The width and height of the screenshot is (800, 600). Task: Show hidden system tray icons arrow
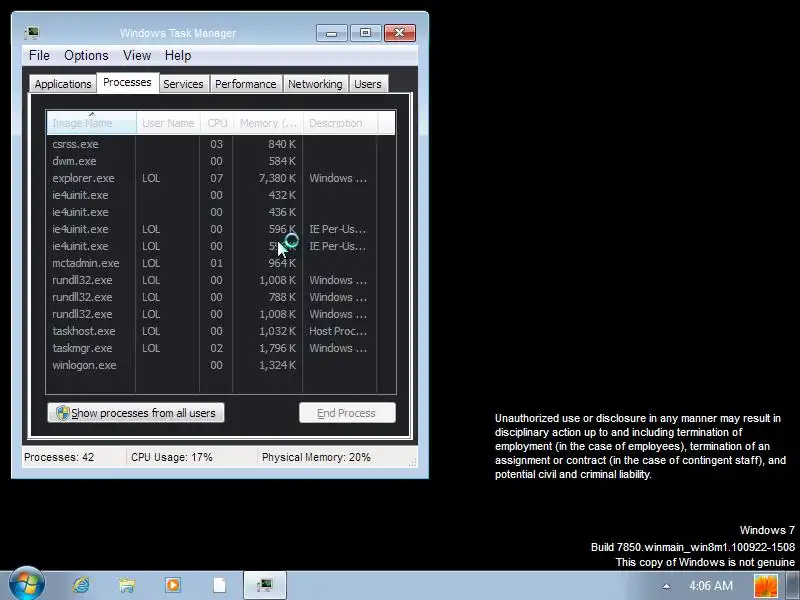coord(666,586)
